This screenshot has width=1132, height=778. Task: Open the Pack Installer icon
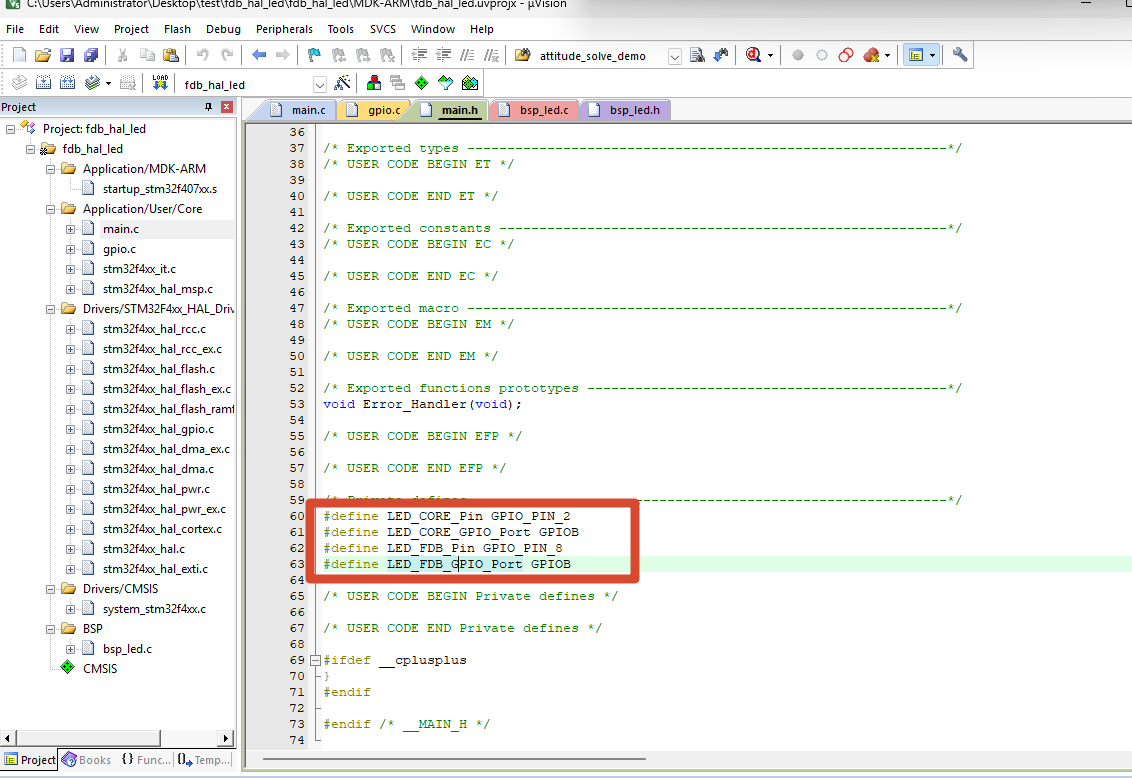[470, 83]
